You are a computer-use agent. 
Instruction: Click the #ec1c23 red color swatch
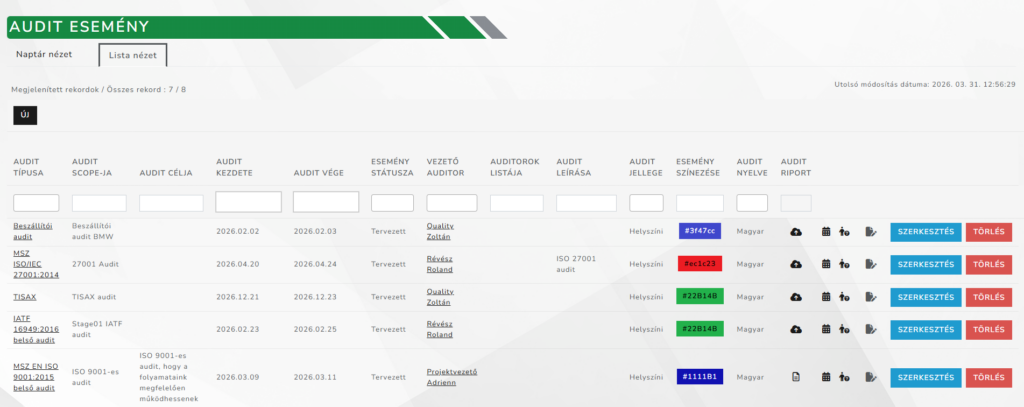(699, 264)
